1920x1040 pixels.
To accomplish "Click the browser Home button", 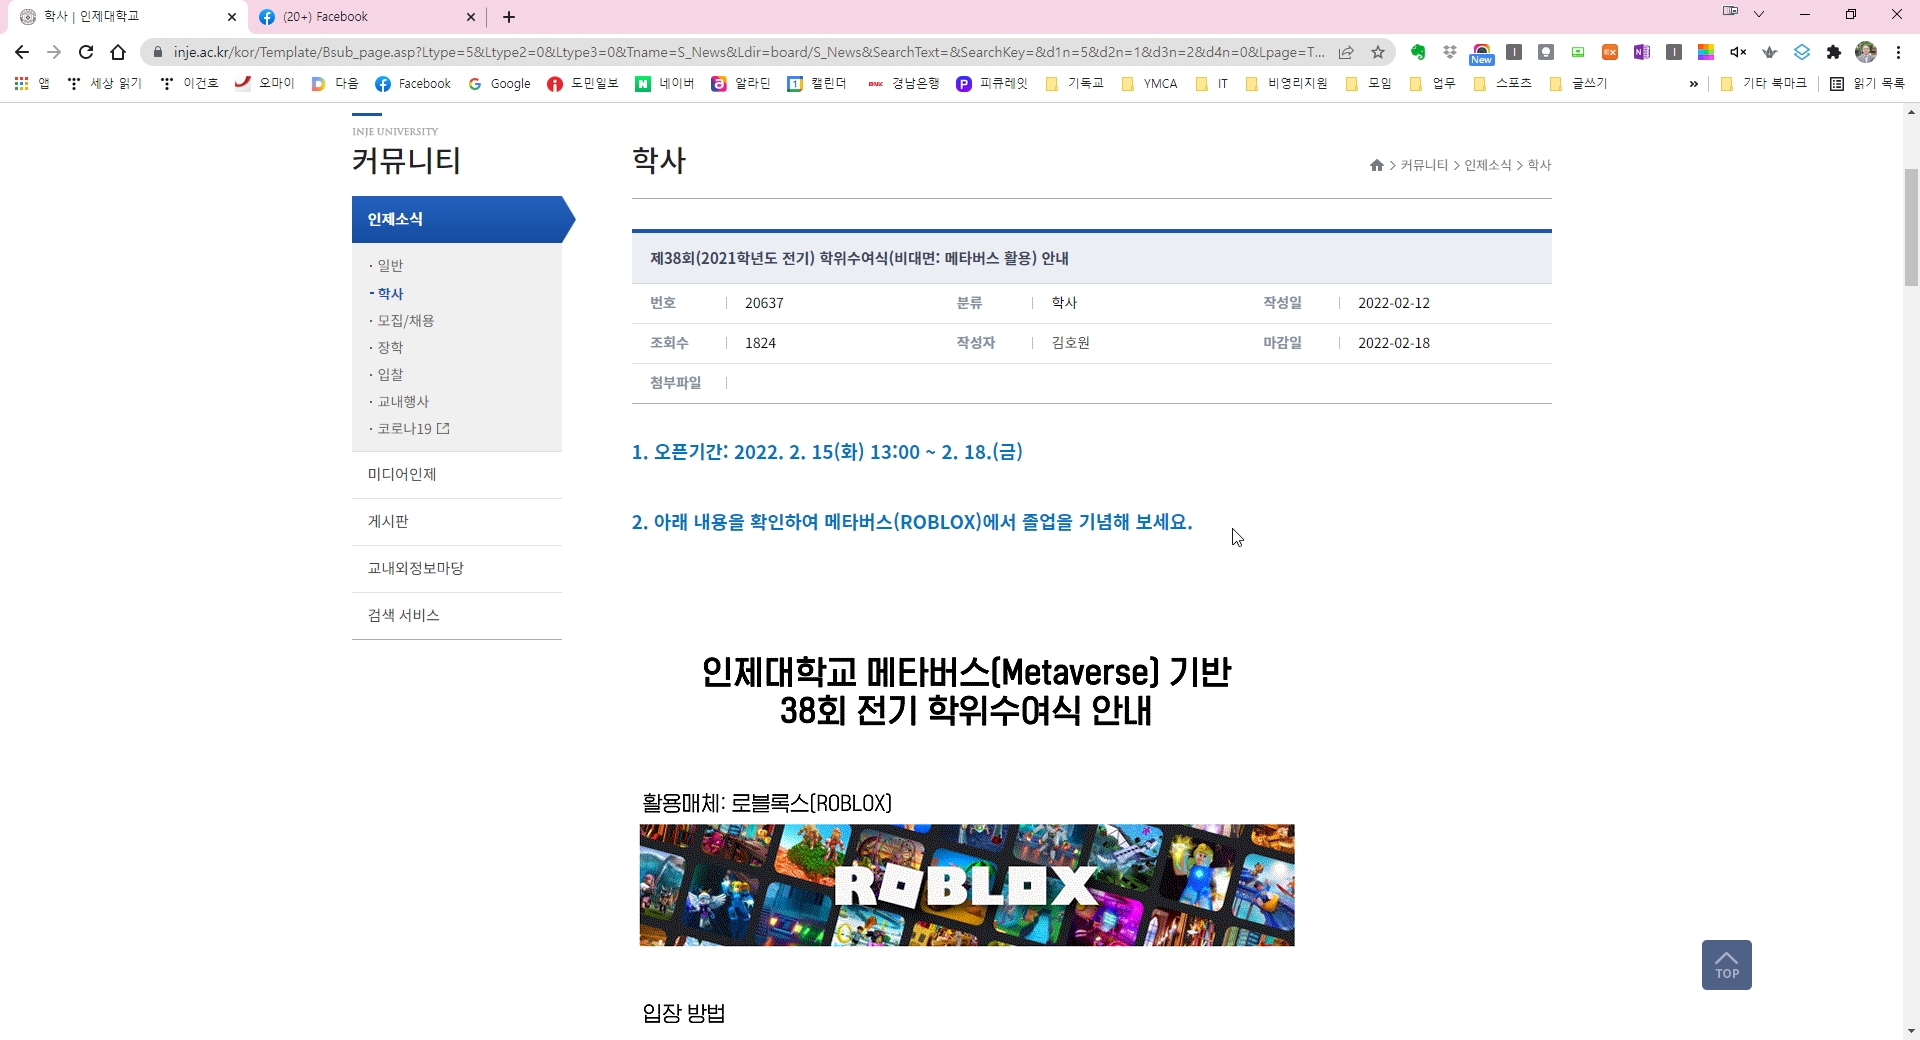I will click(118, 52).
